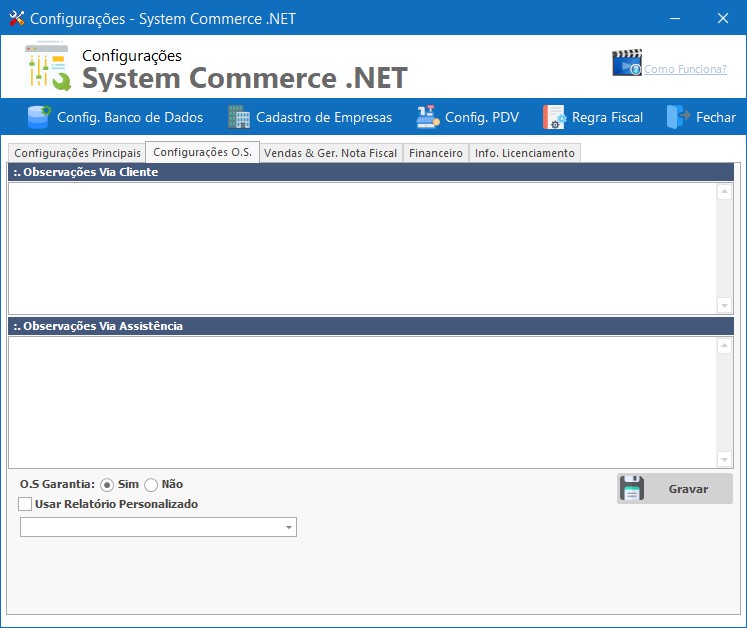The width and height of the screenshot is (747, 628).
Task: Click the Cadastro de Empresas building icon
Action: click(239, 117)
